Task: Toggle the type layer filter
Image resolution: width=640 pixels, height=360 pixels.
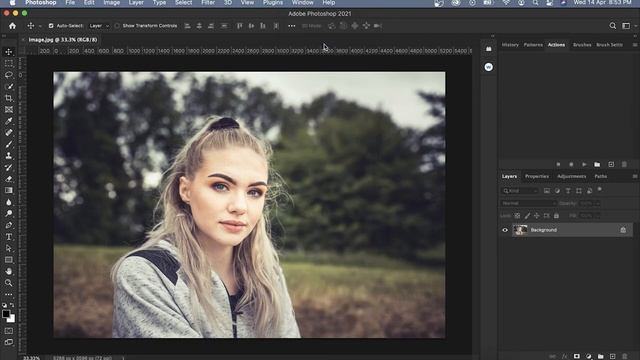Action: (x=568, y=191)
